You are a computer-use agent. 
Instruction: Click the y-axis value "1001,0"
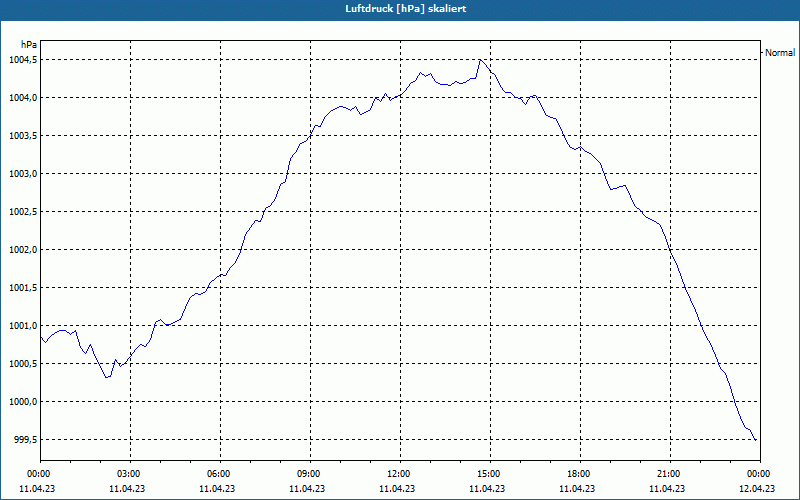click(x=22, y=326)
